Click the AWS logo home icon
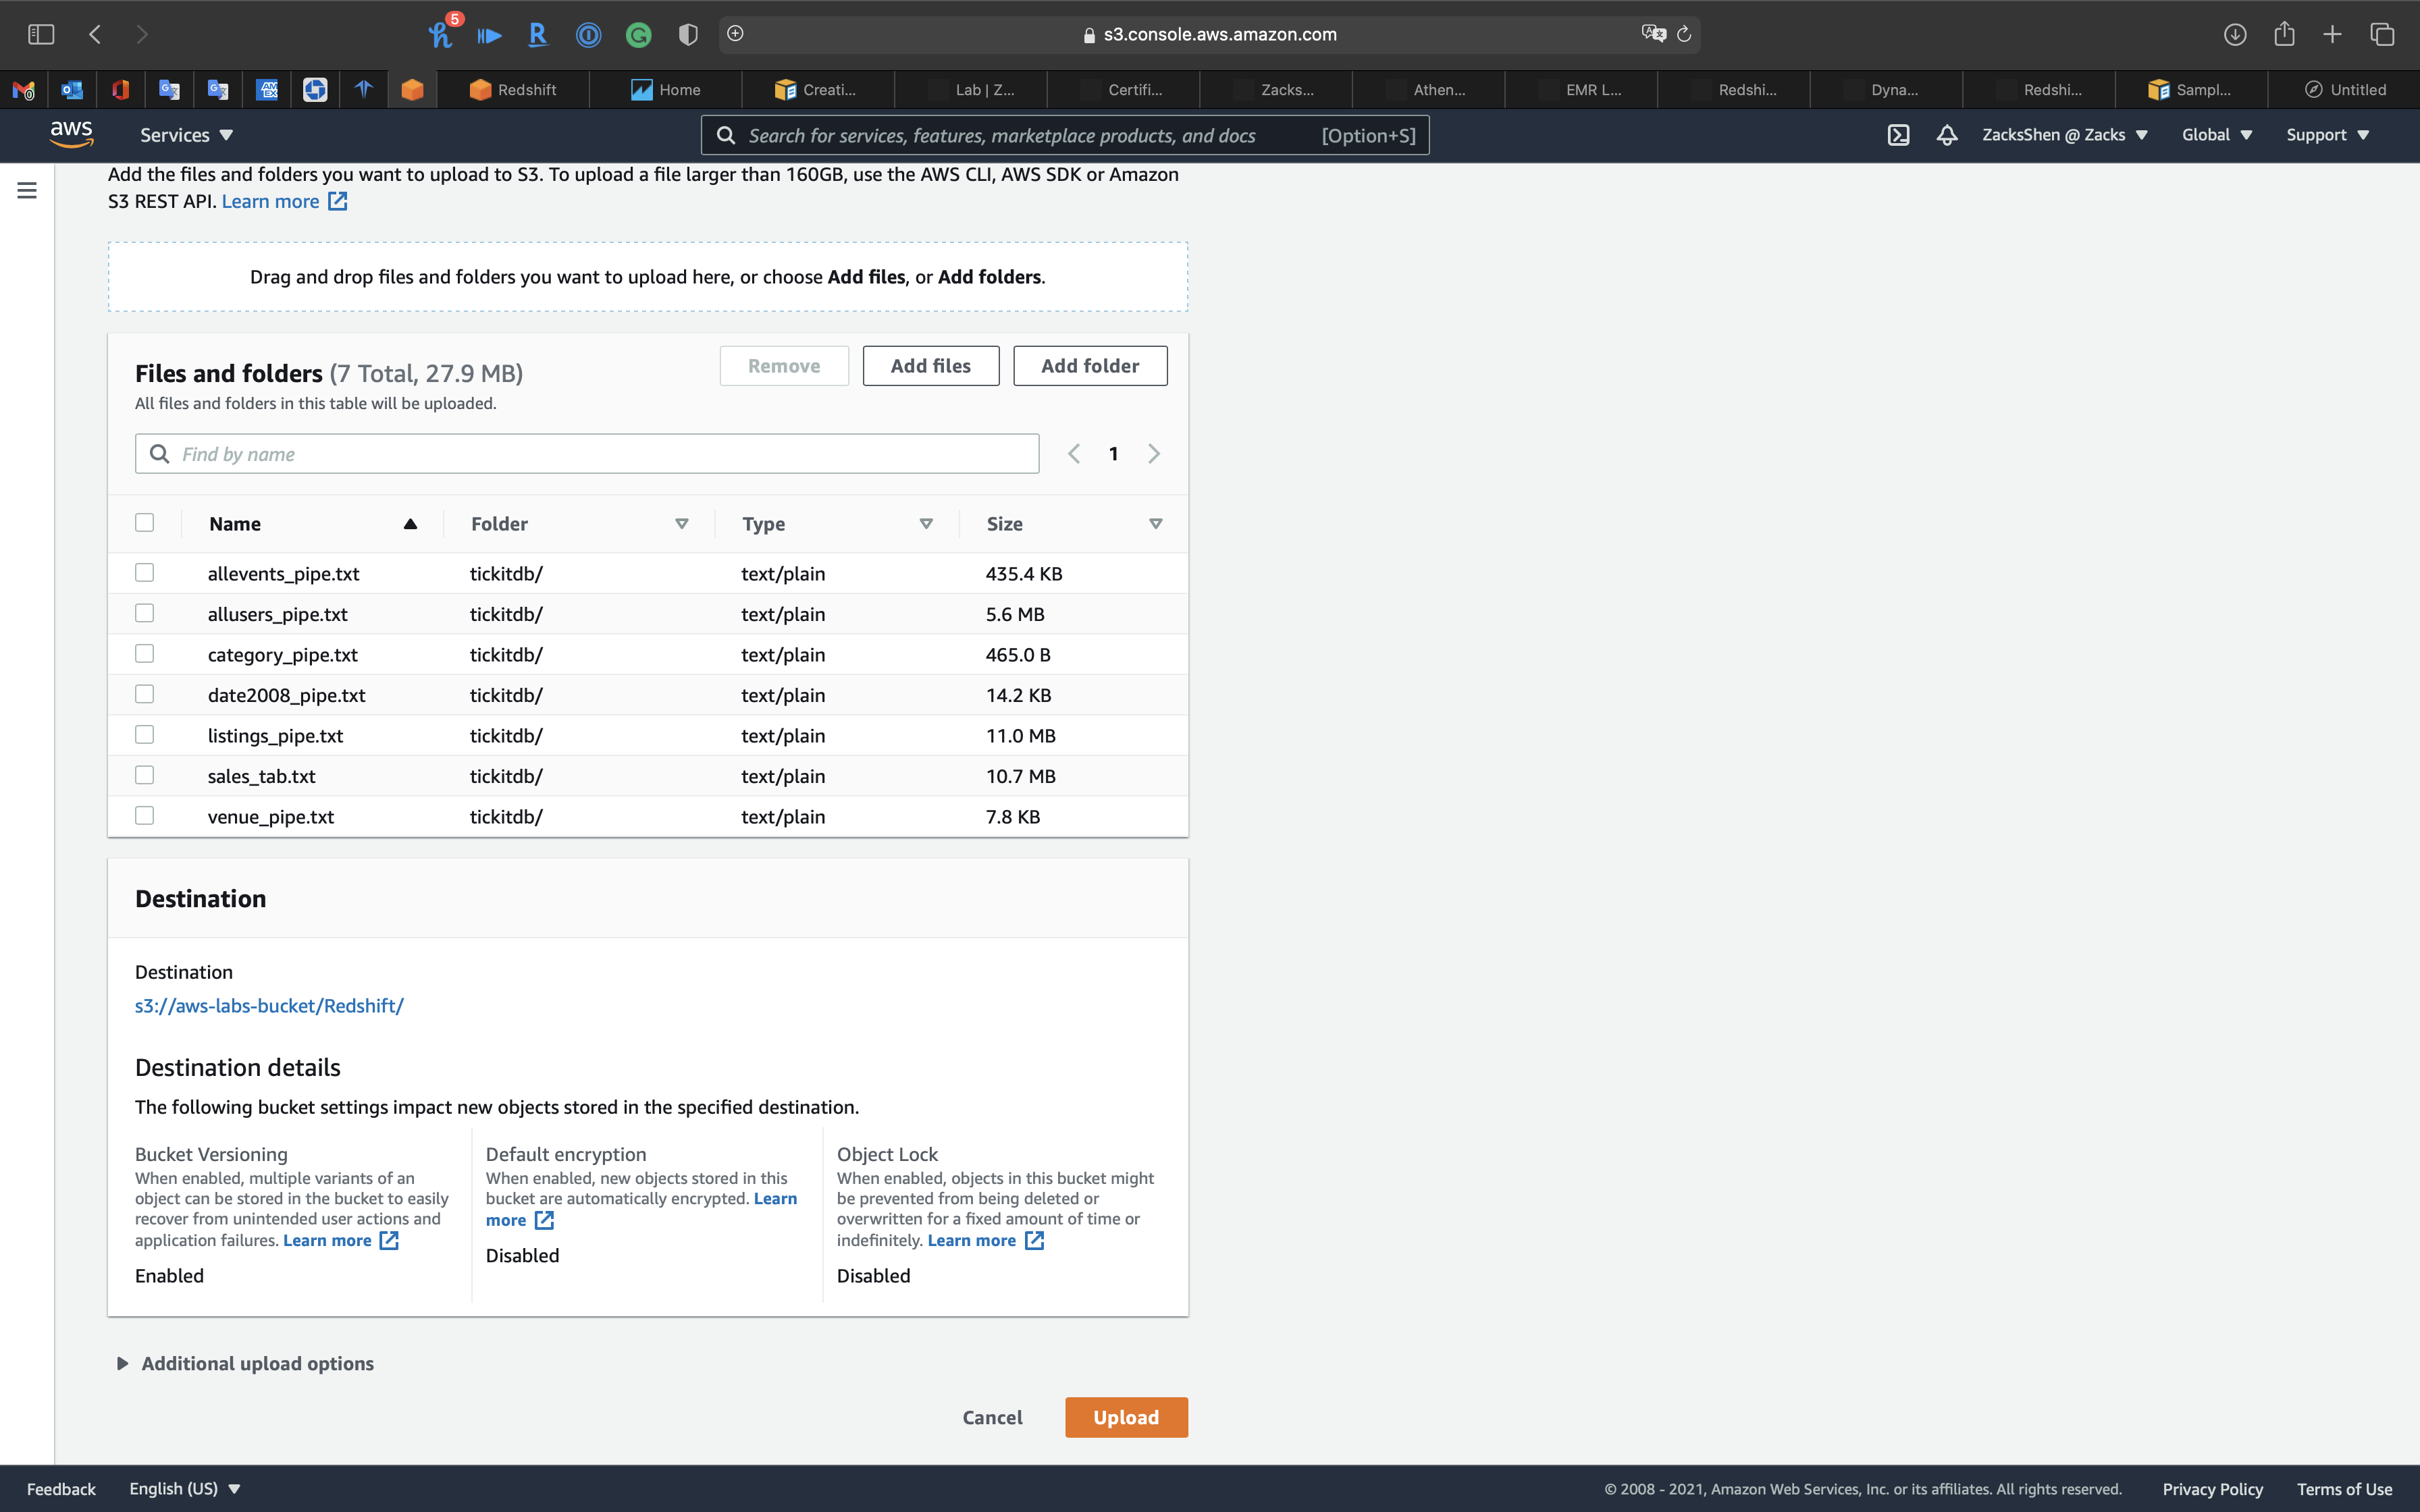This screenshot has height=1512, width=2420. click(x=71, y=134)
